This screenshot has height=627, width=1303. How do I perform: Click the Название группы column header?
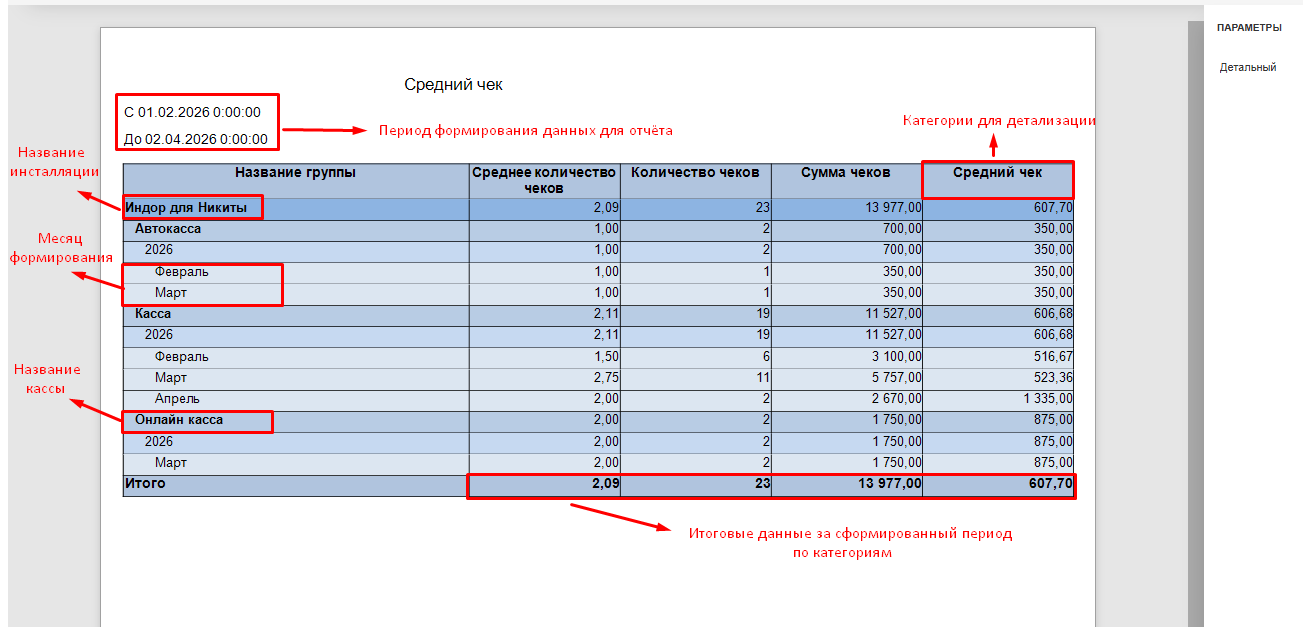[x=295, y=173]
